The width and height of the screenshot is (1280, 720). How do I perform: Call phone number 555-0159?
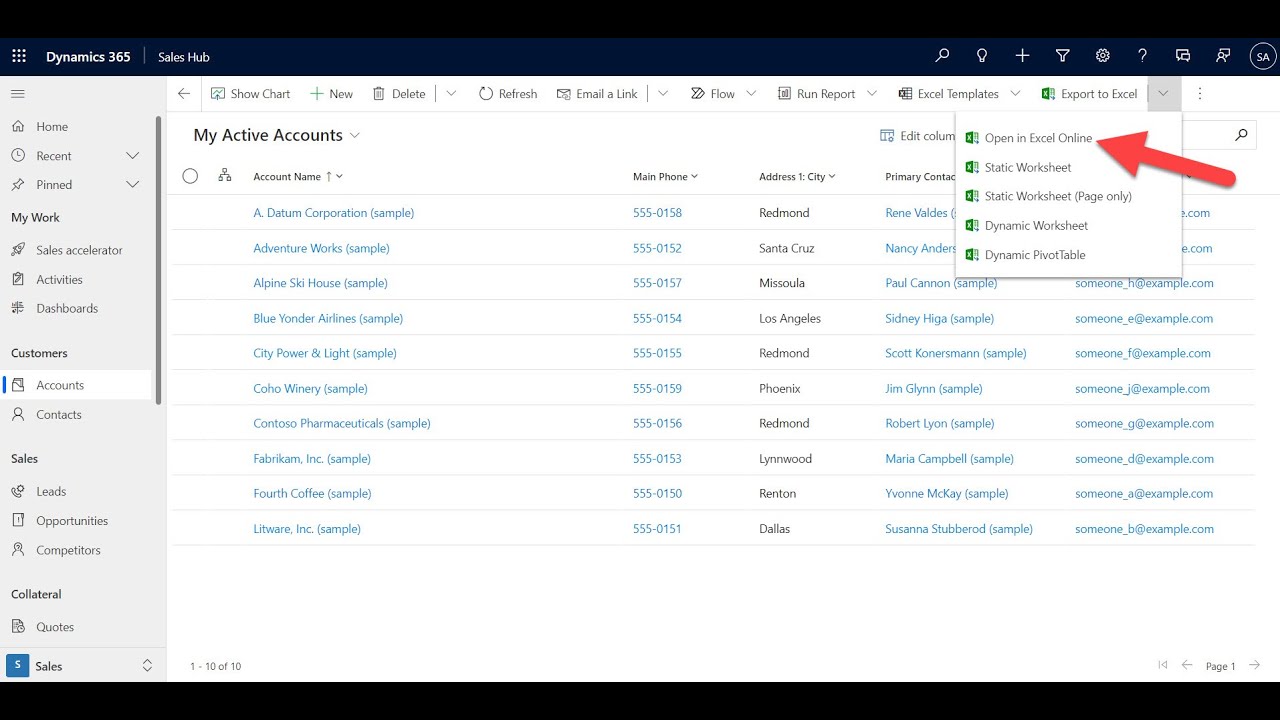657,388
